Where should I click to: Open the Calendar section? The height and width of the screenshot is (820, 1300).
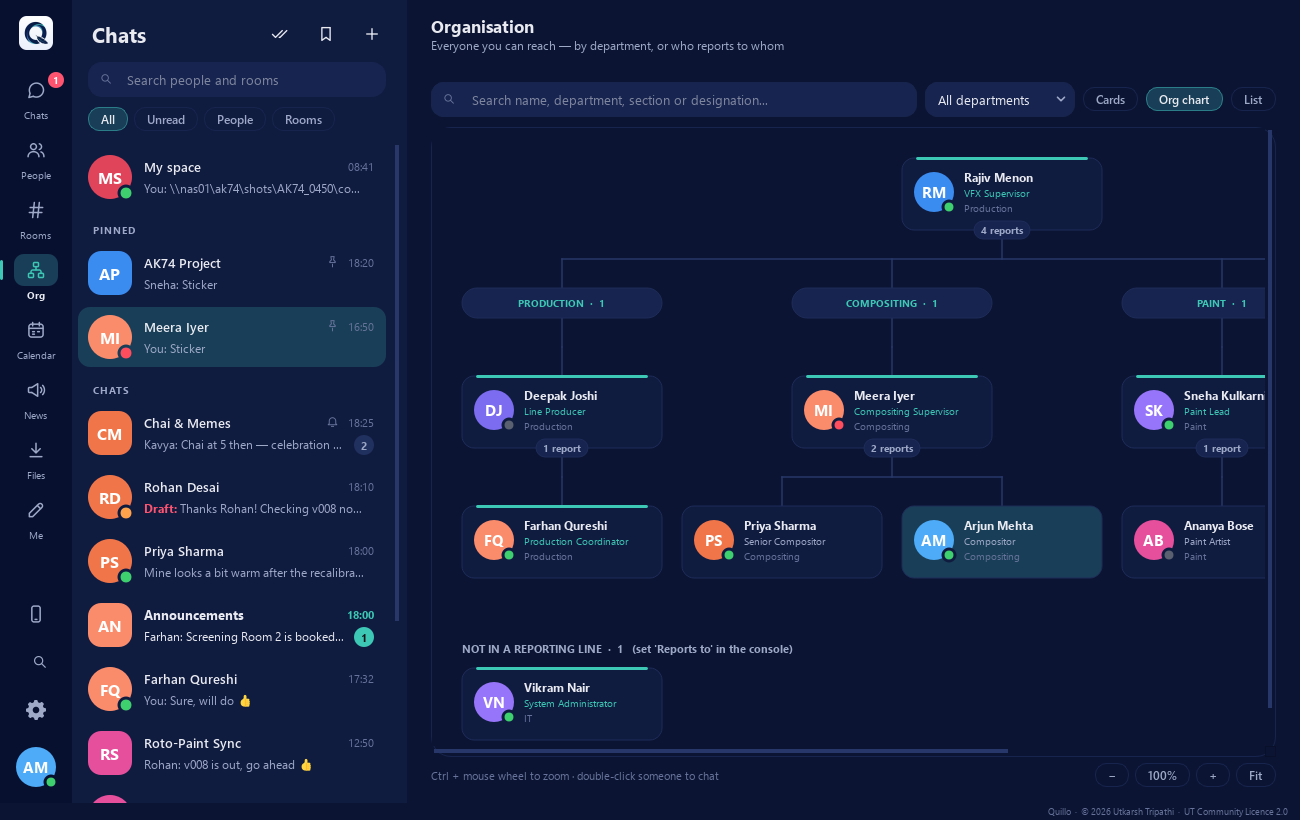(x=36, y=340)
